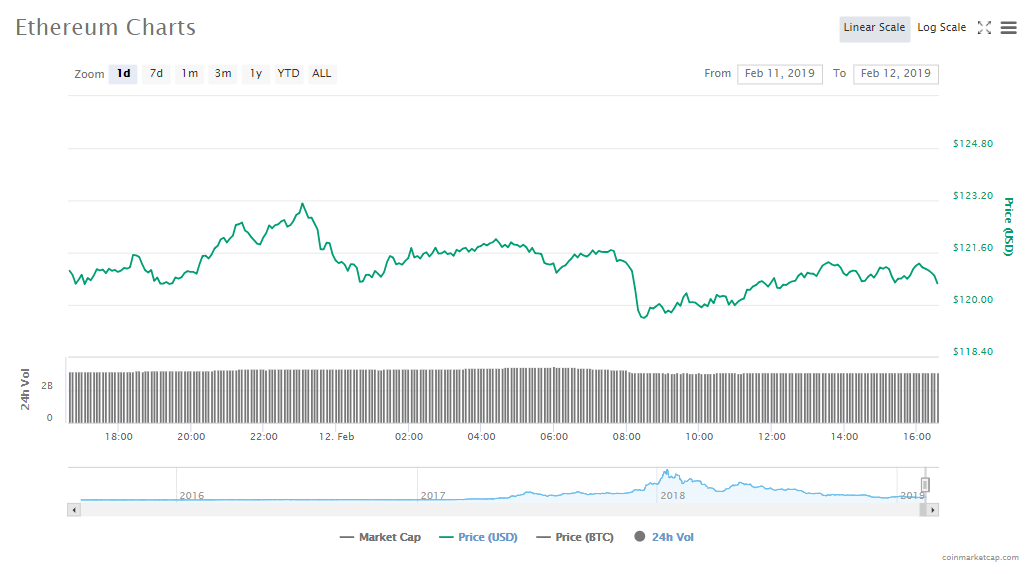Select the 7d zoom range
Image resolution: width=1031 pixels, height=574 pixels.
point(156,74)
